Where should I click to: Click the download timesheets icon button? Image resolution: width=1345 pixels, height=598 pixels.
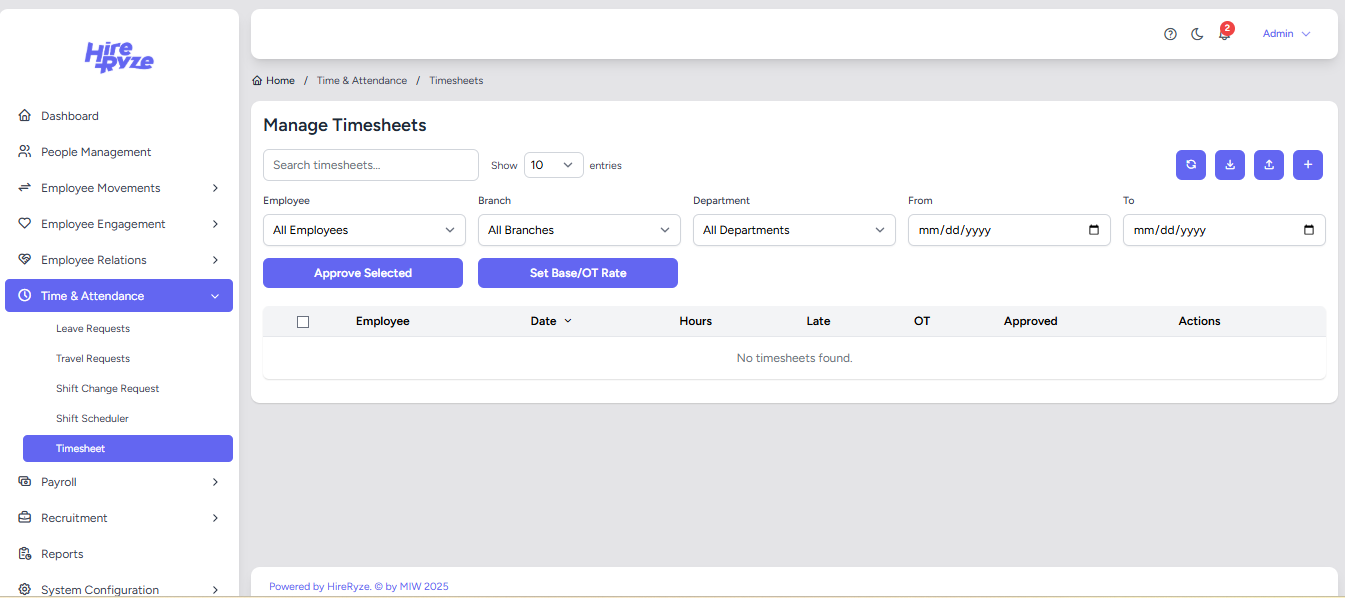click(x=1229, y=165)
